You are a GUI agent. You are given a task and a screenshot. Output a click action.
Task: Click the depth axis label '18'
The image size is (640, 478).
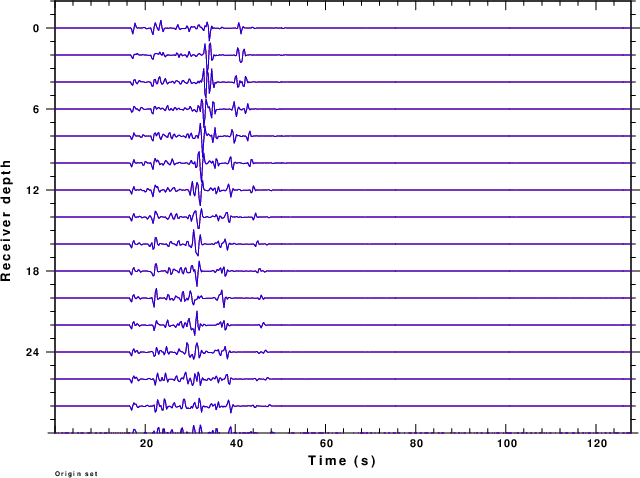tap(33, 271)
